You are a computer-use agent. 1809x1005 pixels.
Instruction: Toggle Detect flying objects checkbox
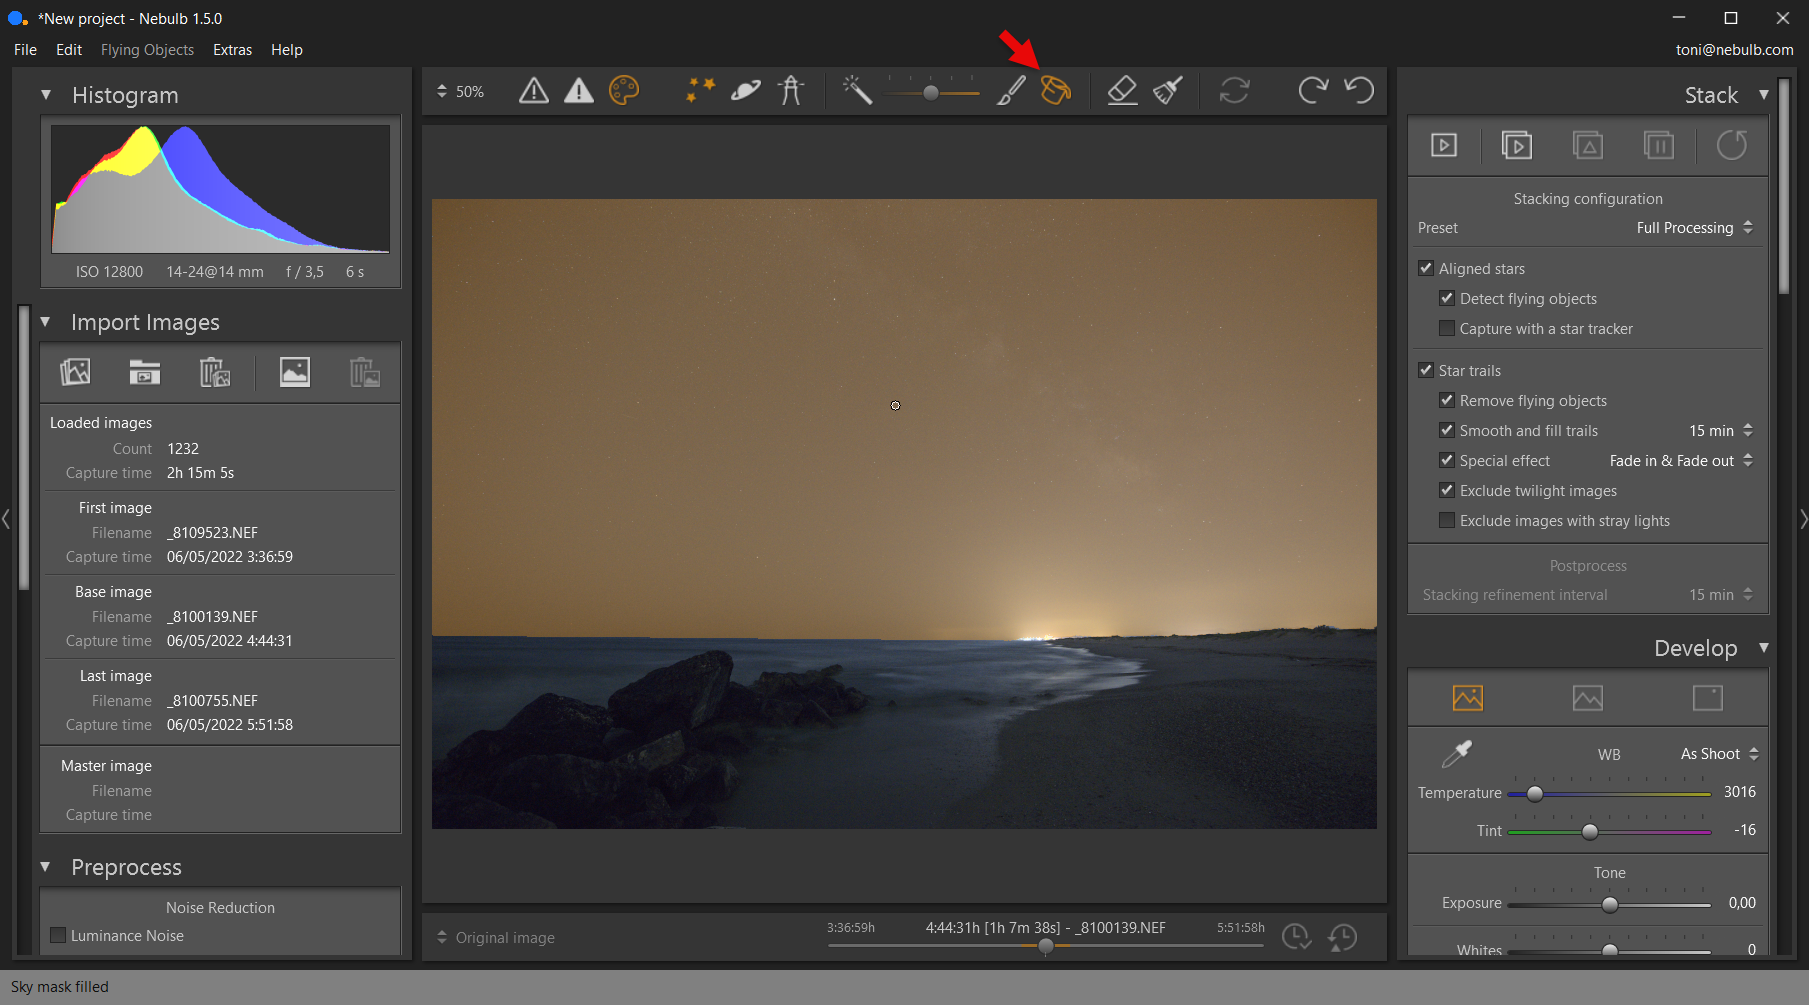[1447, 298]
